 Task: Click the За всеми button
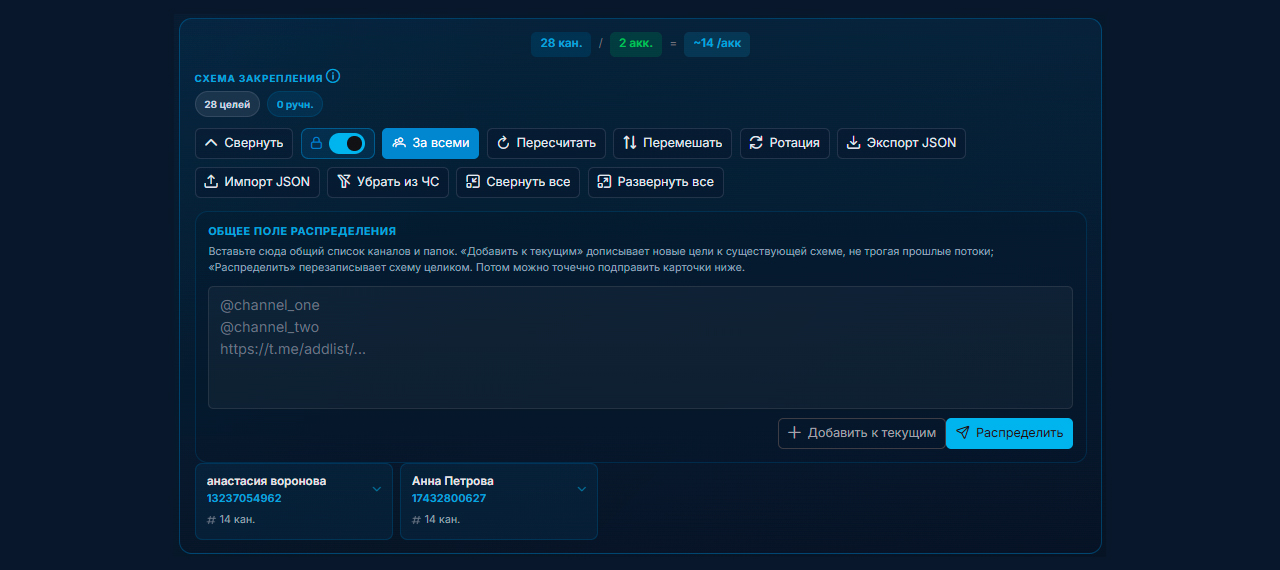pos(431,143)
